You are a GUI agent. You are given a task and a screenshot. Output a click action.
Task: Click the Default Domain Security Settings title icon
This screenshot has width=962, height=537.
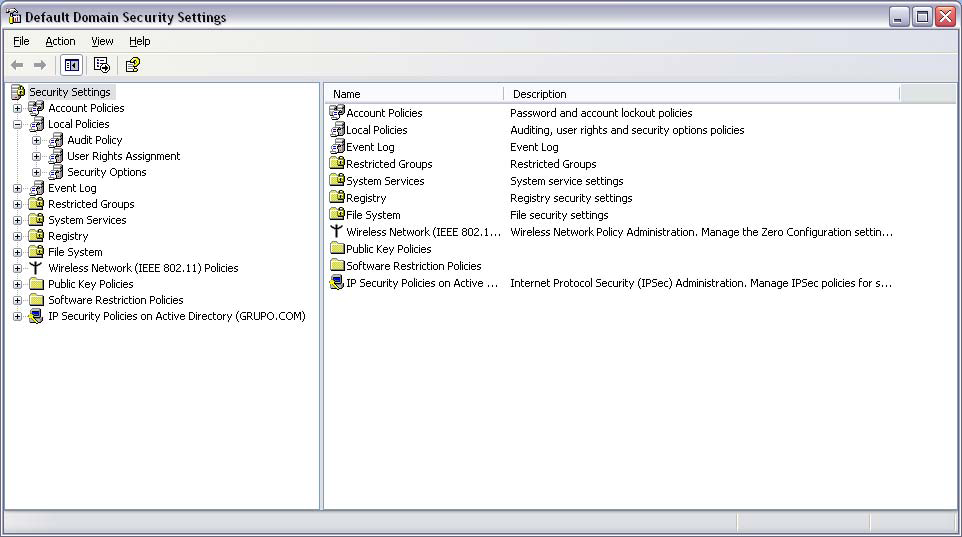point(13,16)
